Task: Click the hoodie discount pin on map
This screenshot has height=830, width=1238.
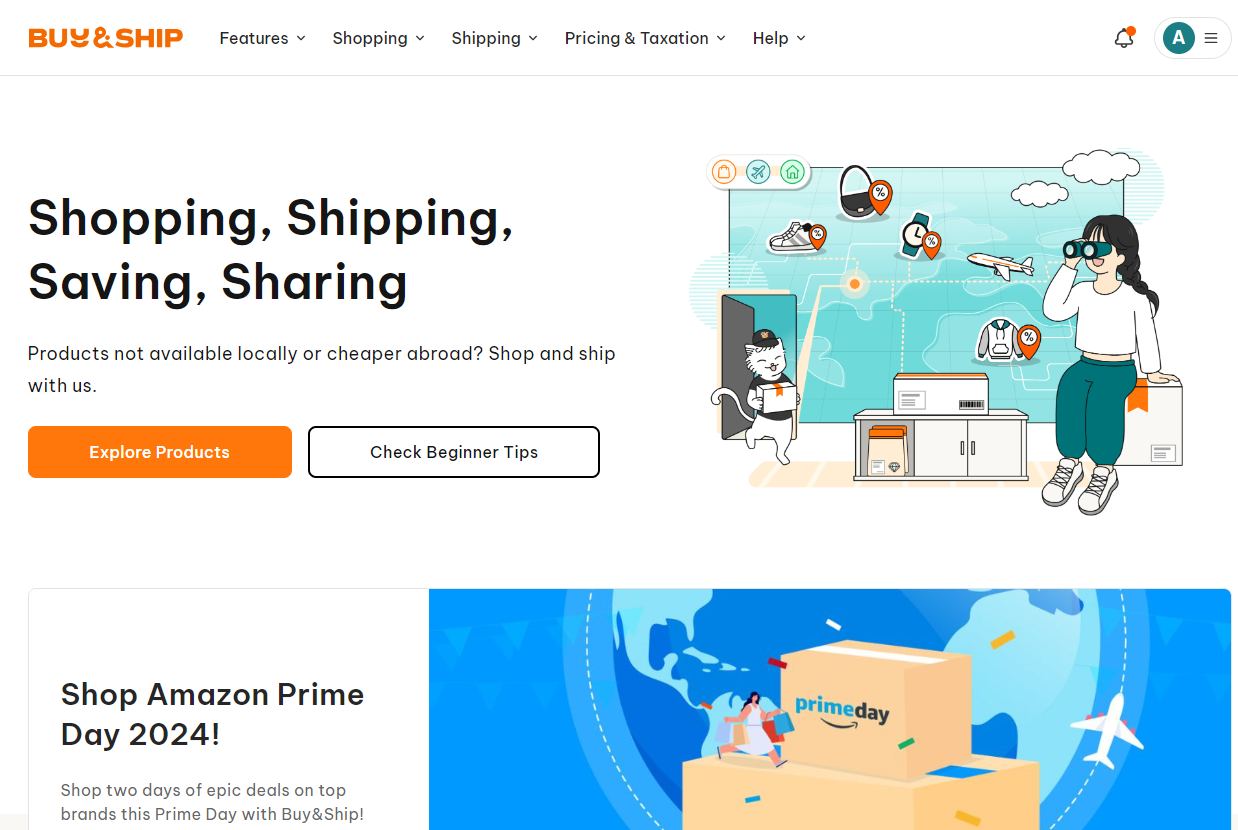Action: pos(1029,340)
